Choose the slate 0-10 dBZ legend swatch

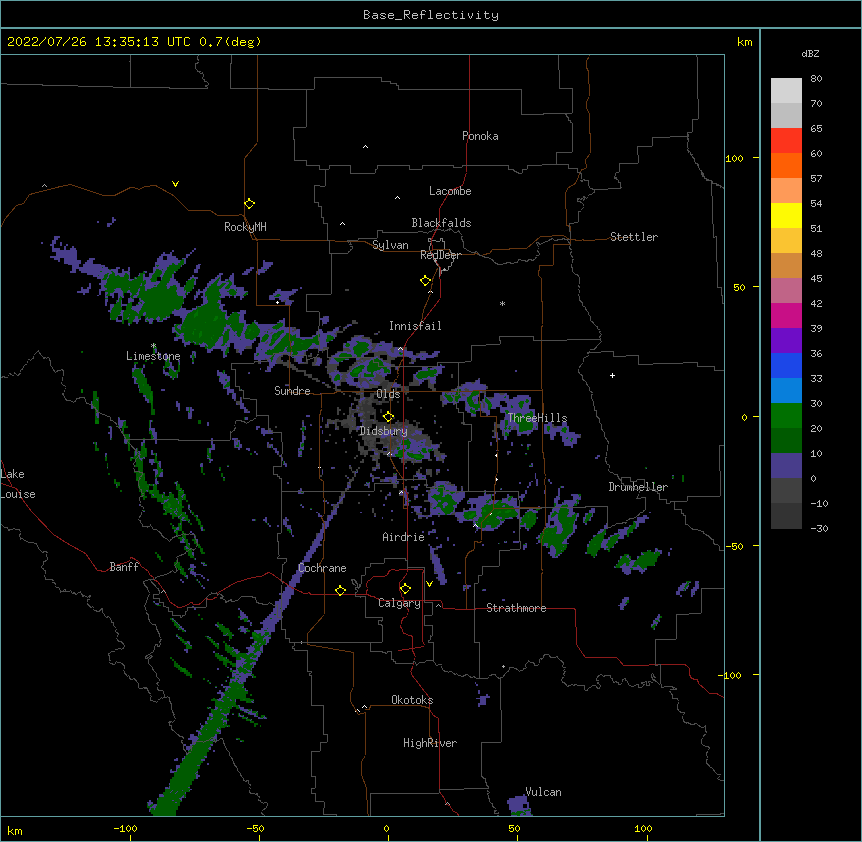tap(786, 466)
